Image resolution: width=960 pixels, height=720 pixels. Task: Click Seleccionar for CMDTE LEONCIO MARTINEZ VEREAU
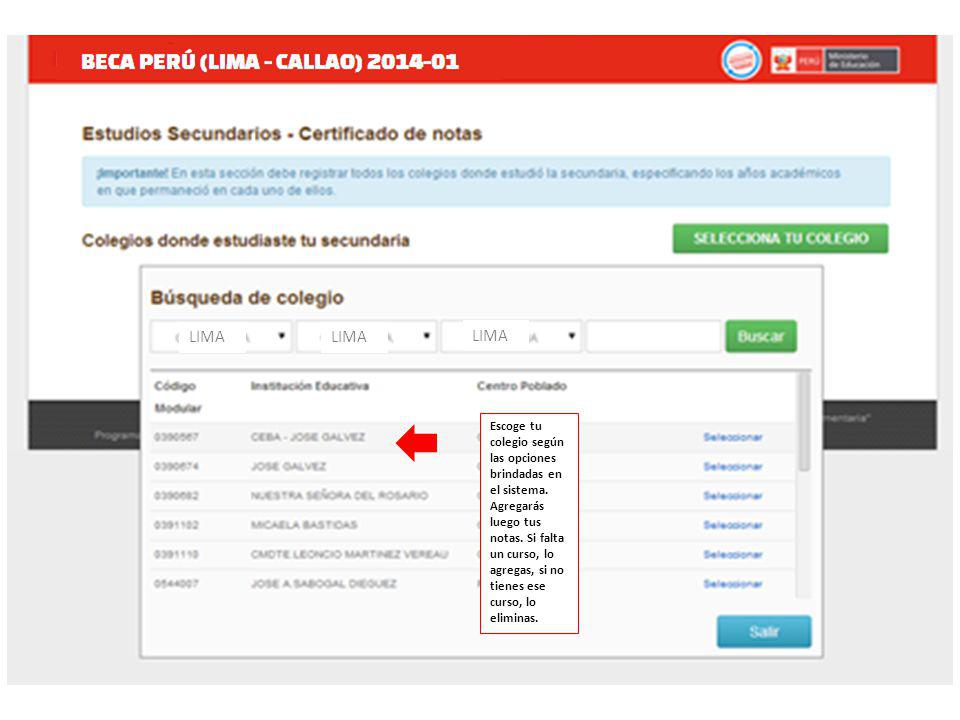(x=733, y=555)
